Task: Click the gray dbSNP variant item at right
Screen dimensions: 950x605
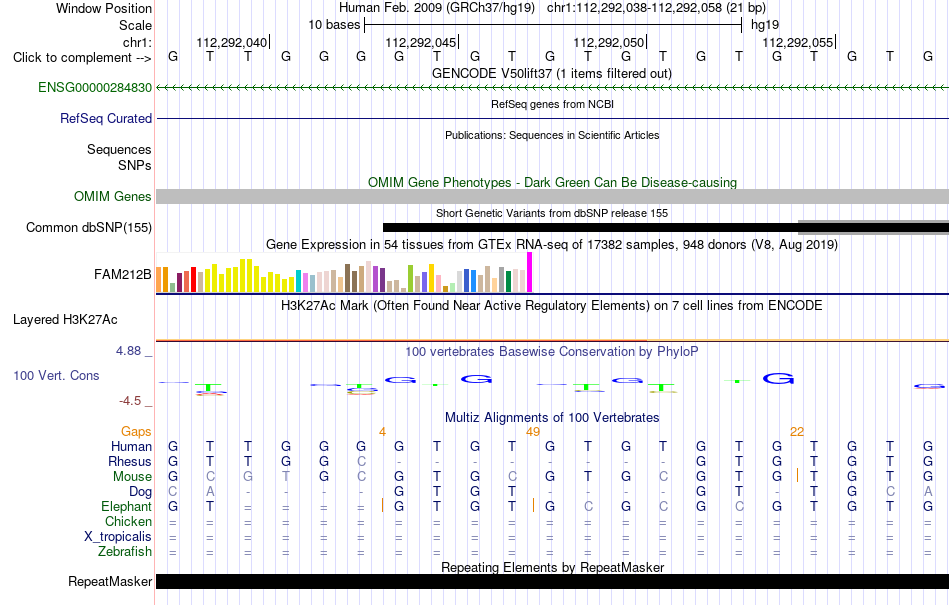Action: [874, 227]
